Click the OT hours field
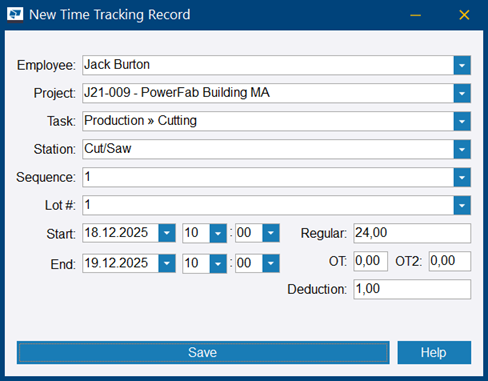 (370, 261)
